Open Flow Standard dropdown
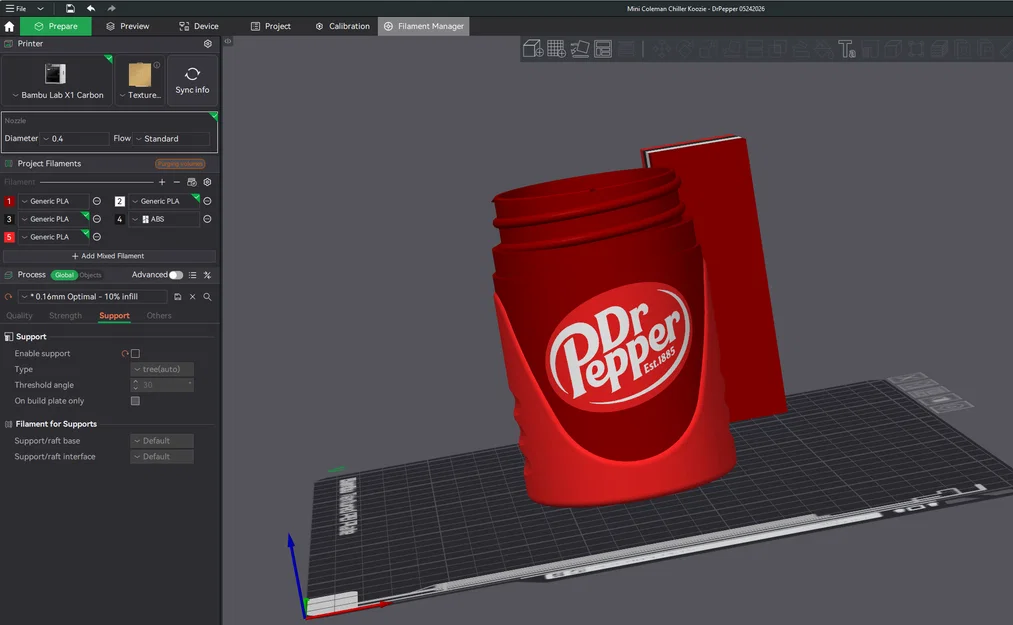The width and height of the screenshot is (1013, 625). click(171, 139)
